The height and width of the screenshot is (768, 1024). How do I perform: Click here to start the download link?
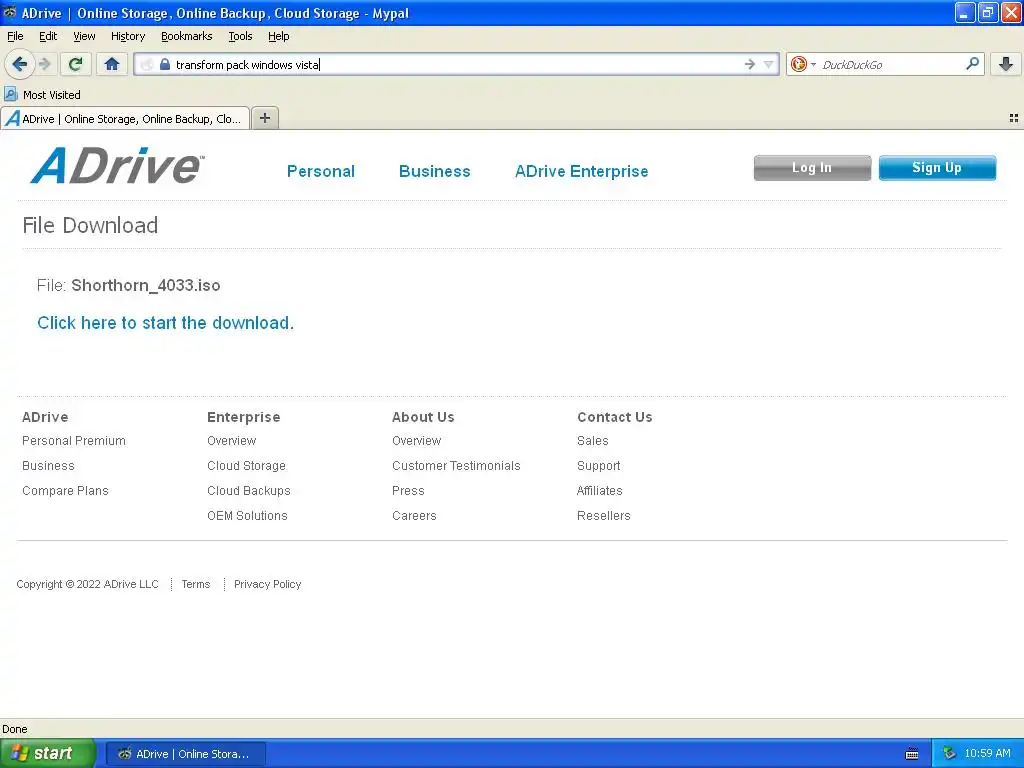point(165,323)
